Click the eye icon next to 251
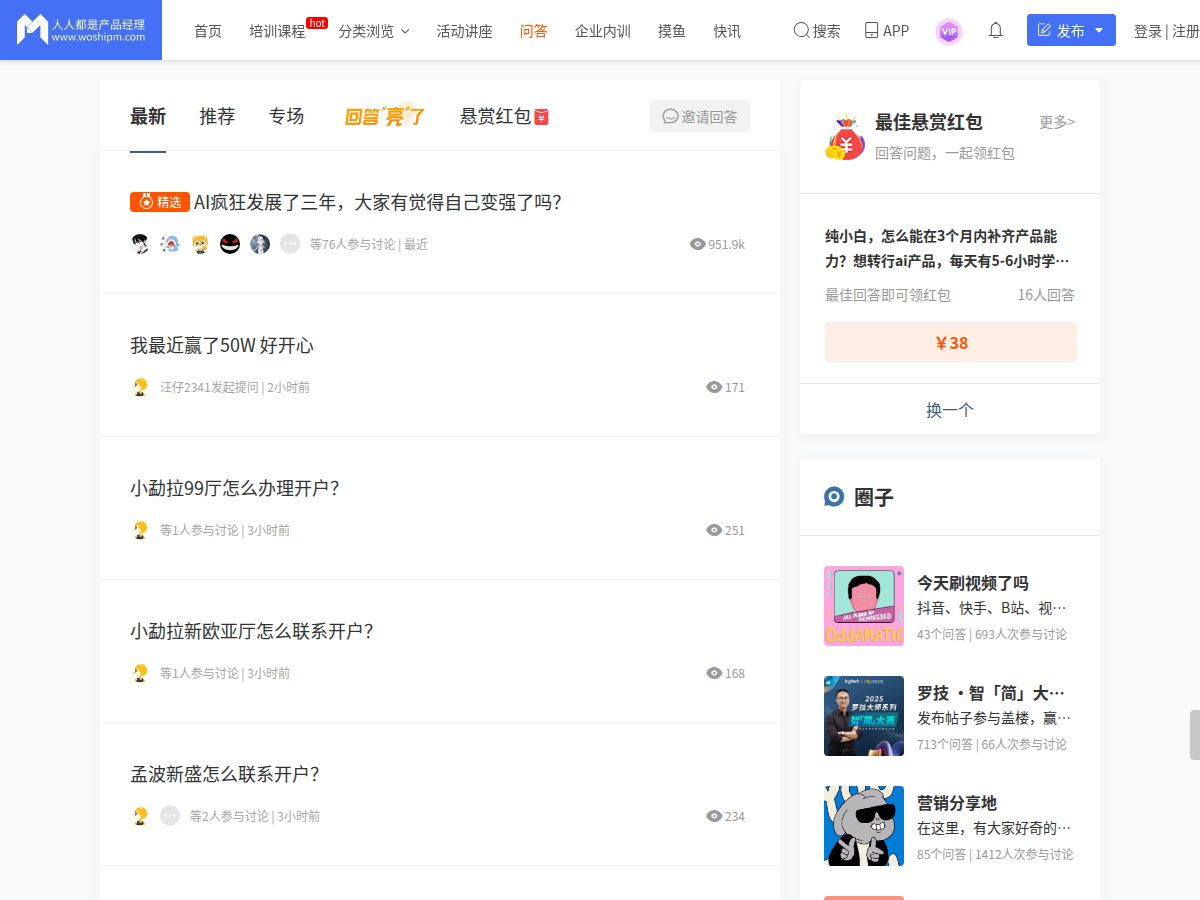 click(x=714, y=530)
